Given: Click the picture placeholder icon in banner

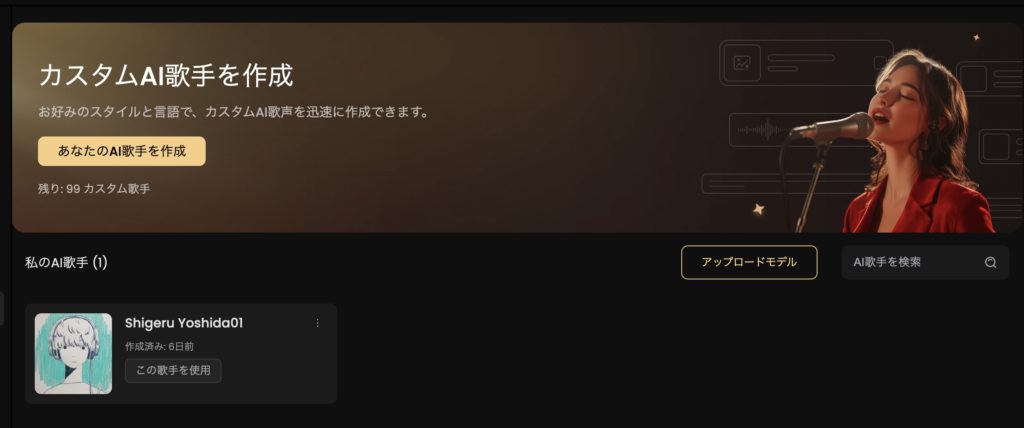Looking at the screenshot, I should (x=741, y=63).
